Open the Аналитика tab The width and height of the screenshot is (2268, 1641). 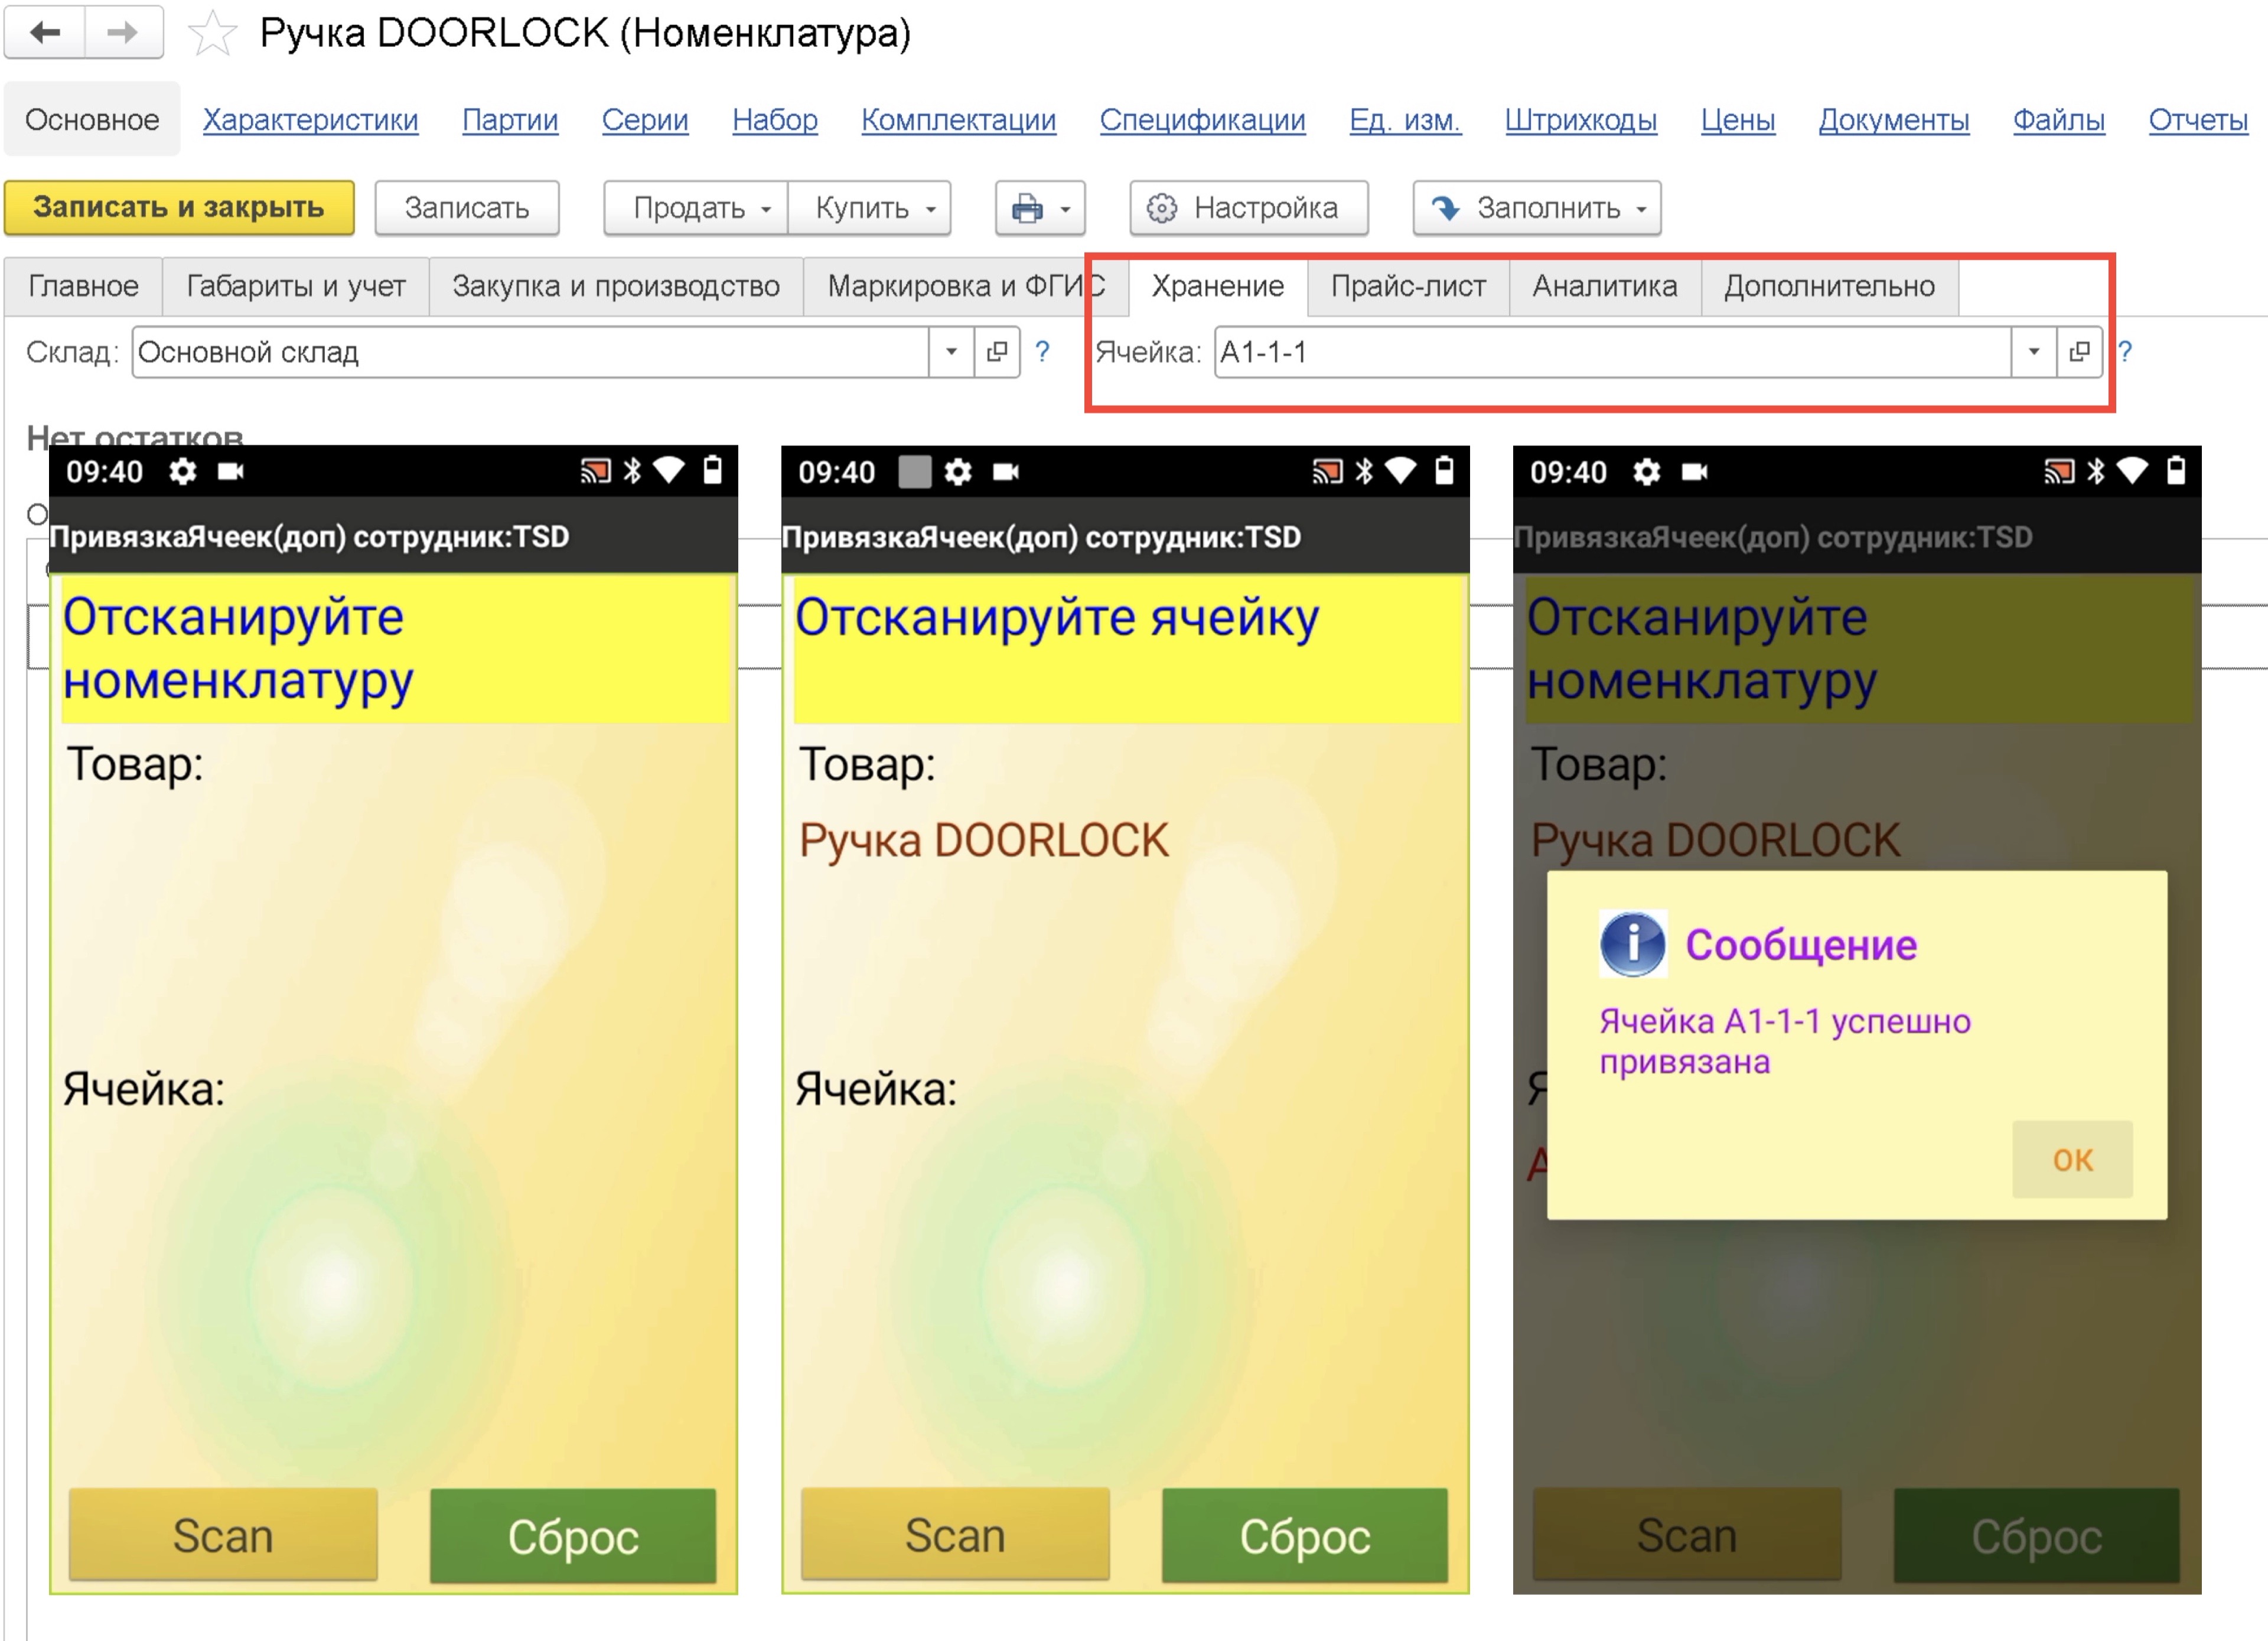[x=1605, y=287]
